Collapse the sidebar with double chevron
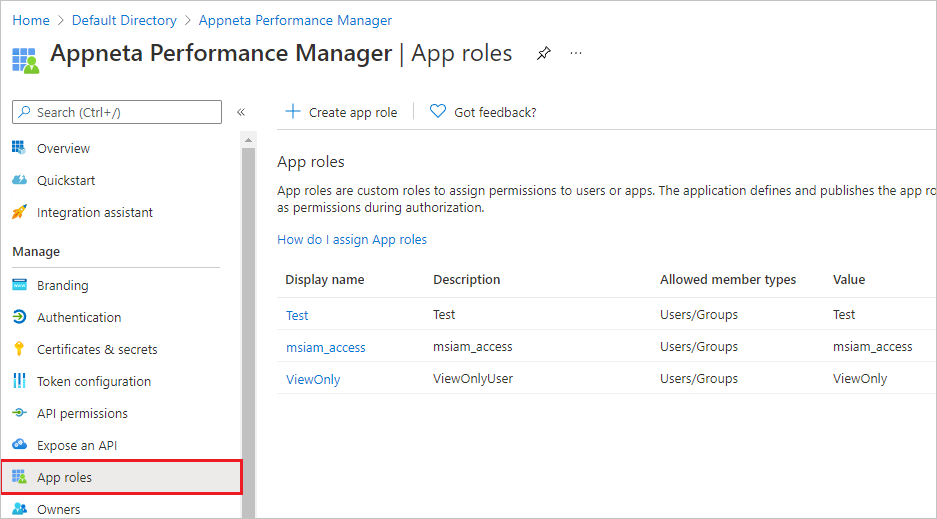 pyautogui.click(x=241, y=112)
